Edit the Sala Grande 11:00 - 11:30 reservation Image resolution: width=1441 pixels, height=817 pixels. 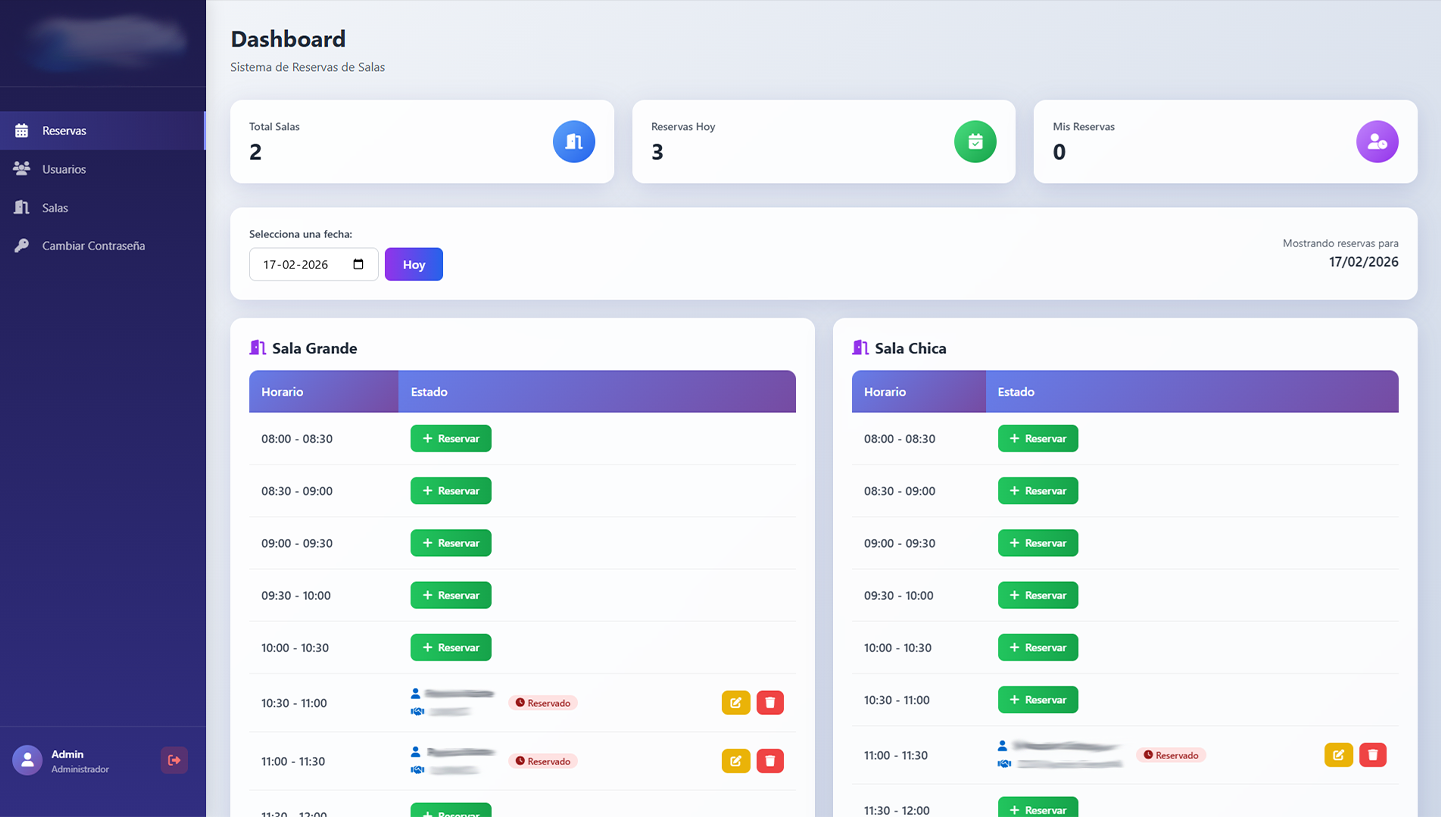tap(735, 761)
